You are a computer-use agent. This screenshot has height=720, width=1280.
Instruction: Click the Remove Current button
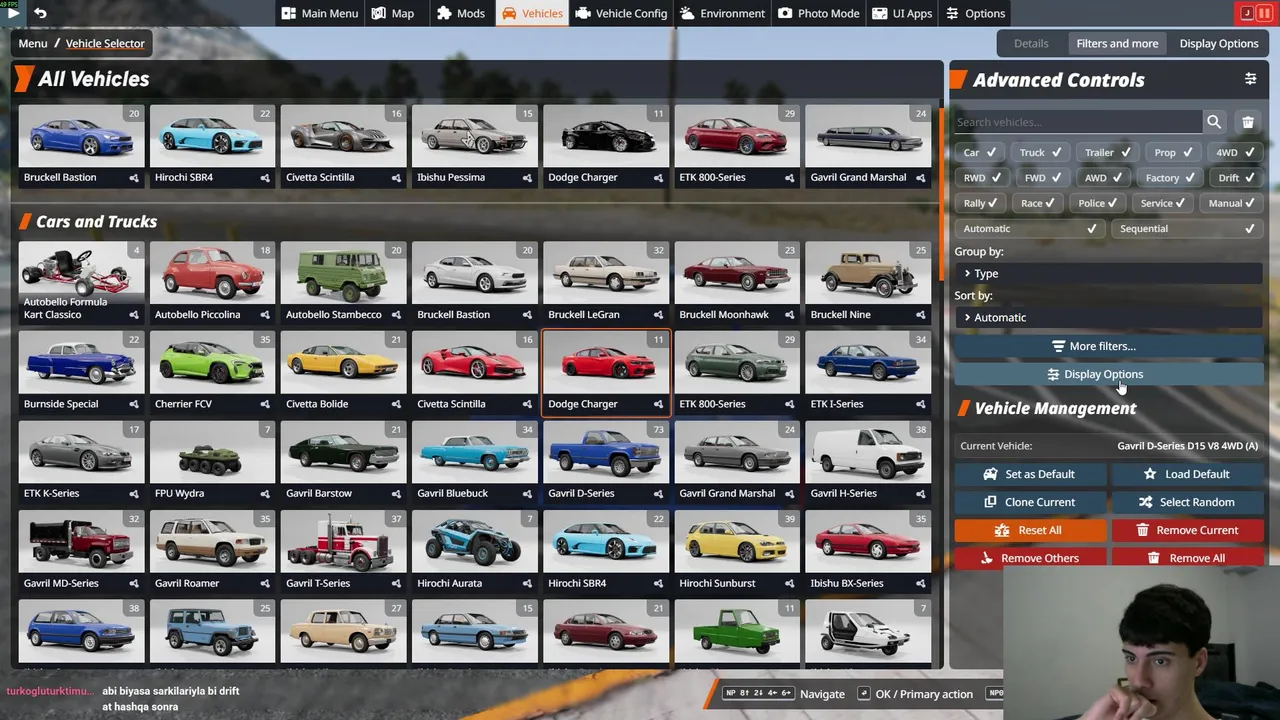(1186, 530)
